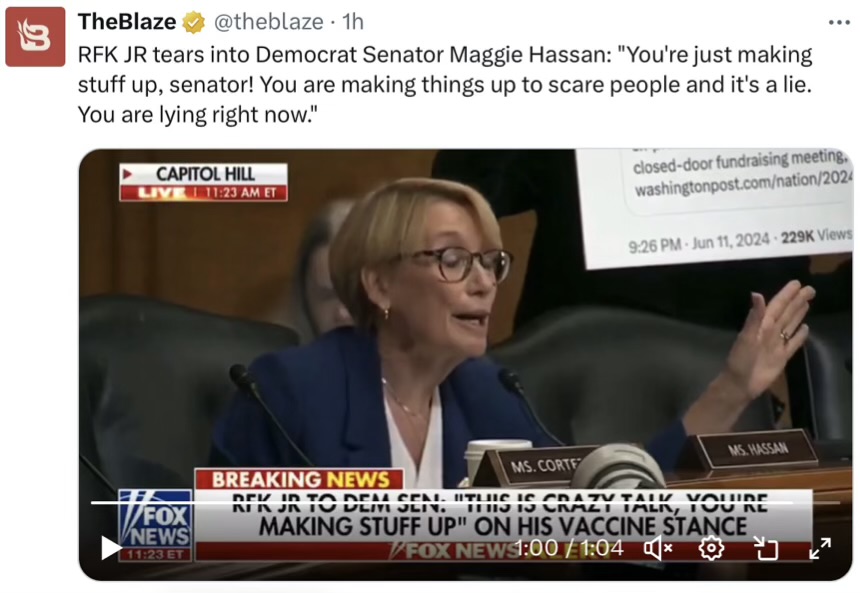Image resolution: width=860 pixels, height=593 pixels.
Task: Open the @theblaze handle link
Action: point(268,22)
